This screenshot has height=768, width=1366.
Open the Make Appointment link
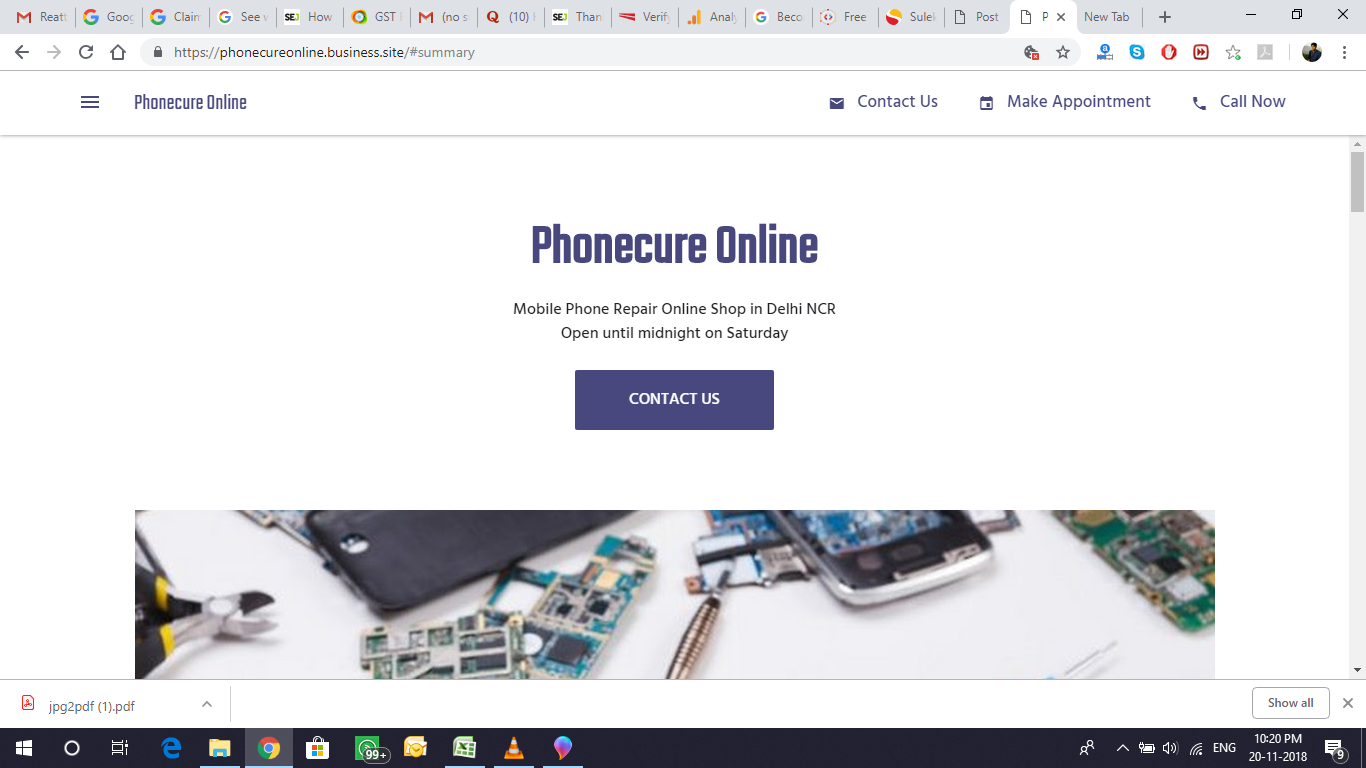(x=1078, y=102)
